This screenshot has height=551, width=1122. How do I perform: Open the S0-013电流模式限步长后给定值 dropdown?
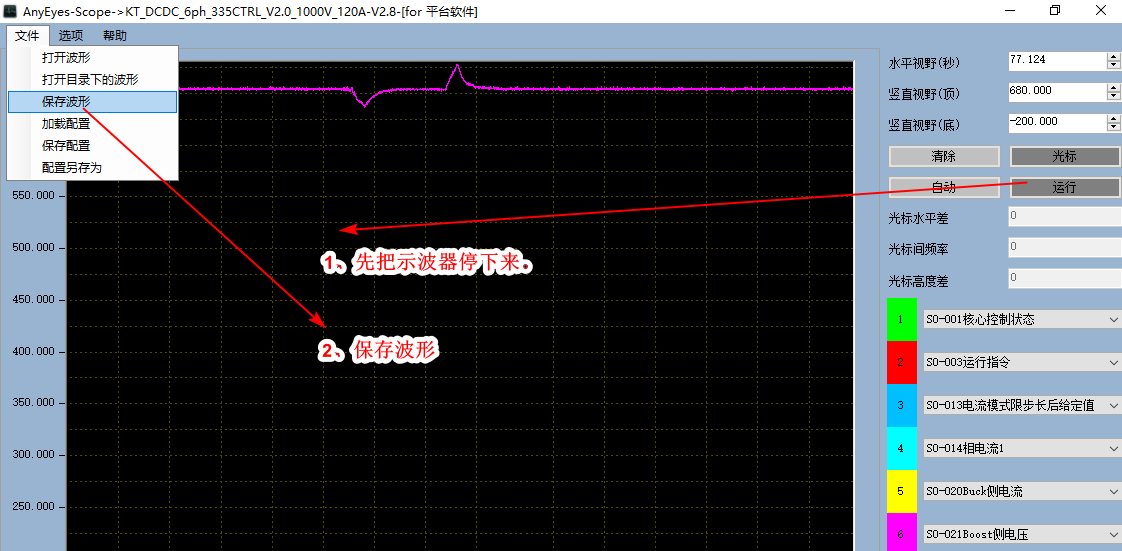[x=1023, y=405]
